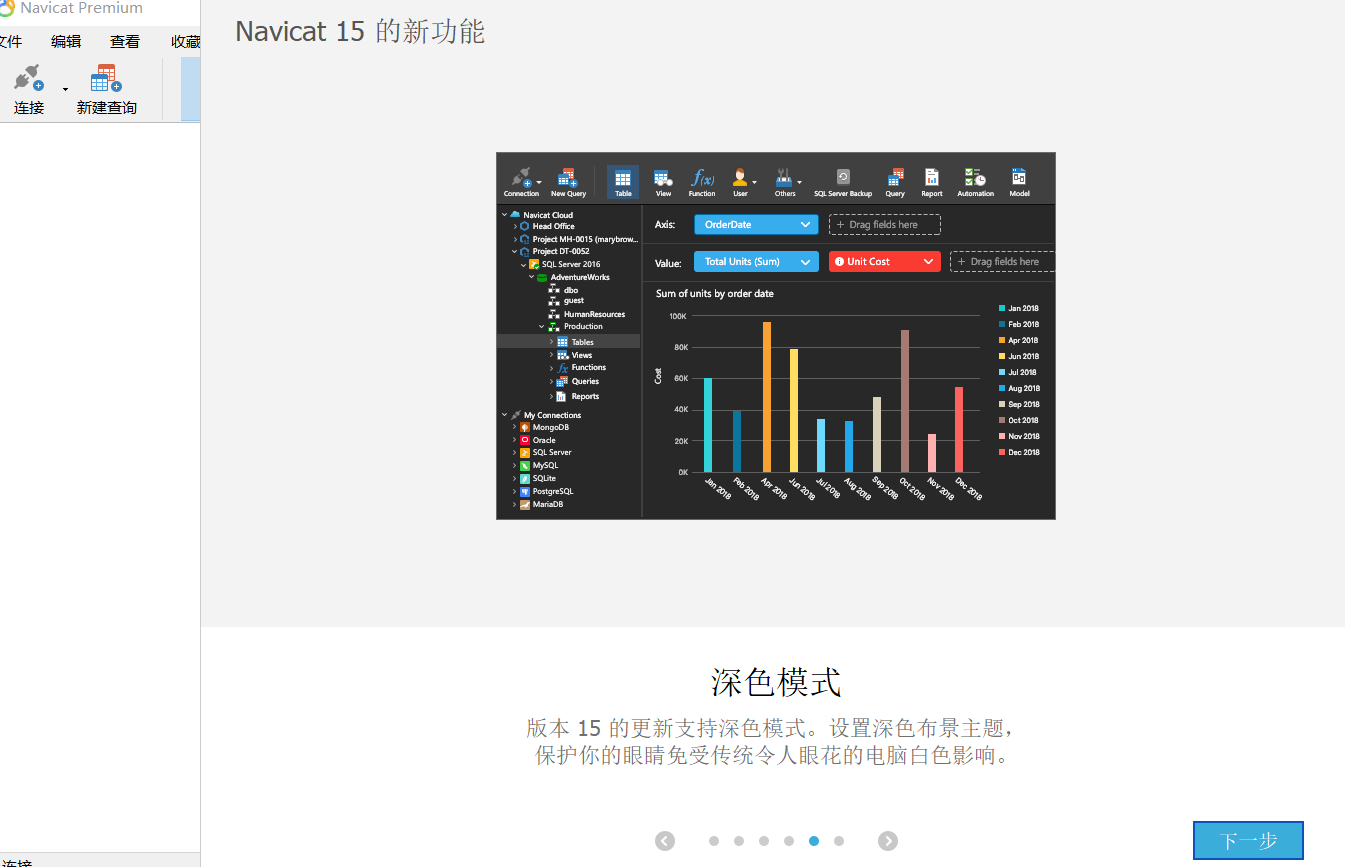Click the Dec 2018 legend color swatch
This screenshot has width=1345, height=867.
[1002, 452]
